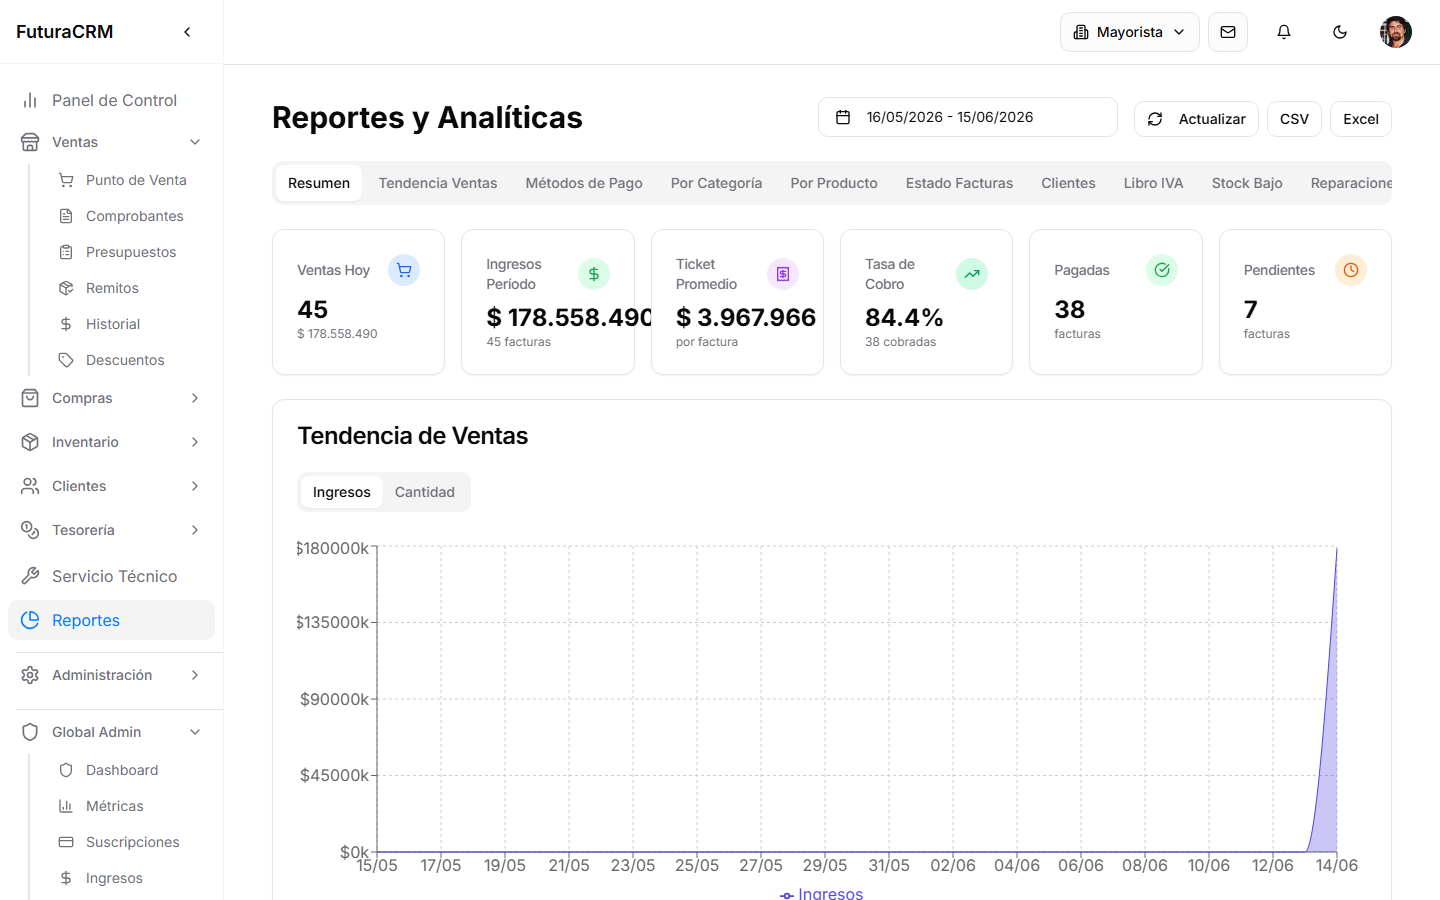Click the Compras shopping bag icon
The height and width of the screenshot is (900, 1440).
tap(30, 398)
